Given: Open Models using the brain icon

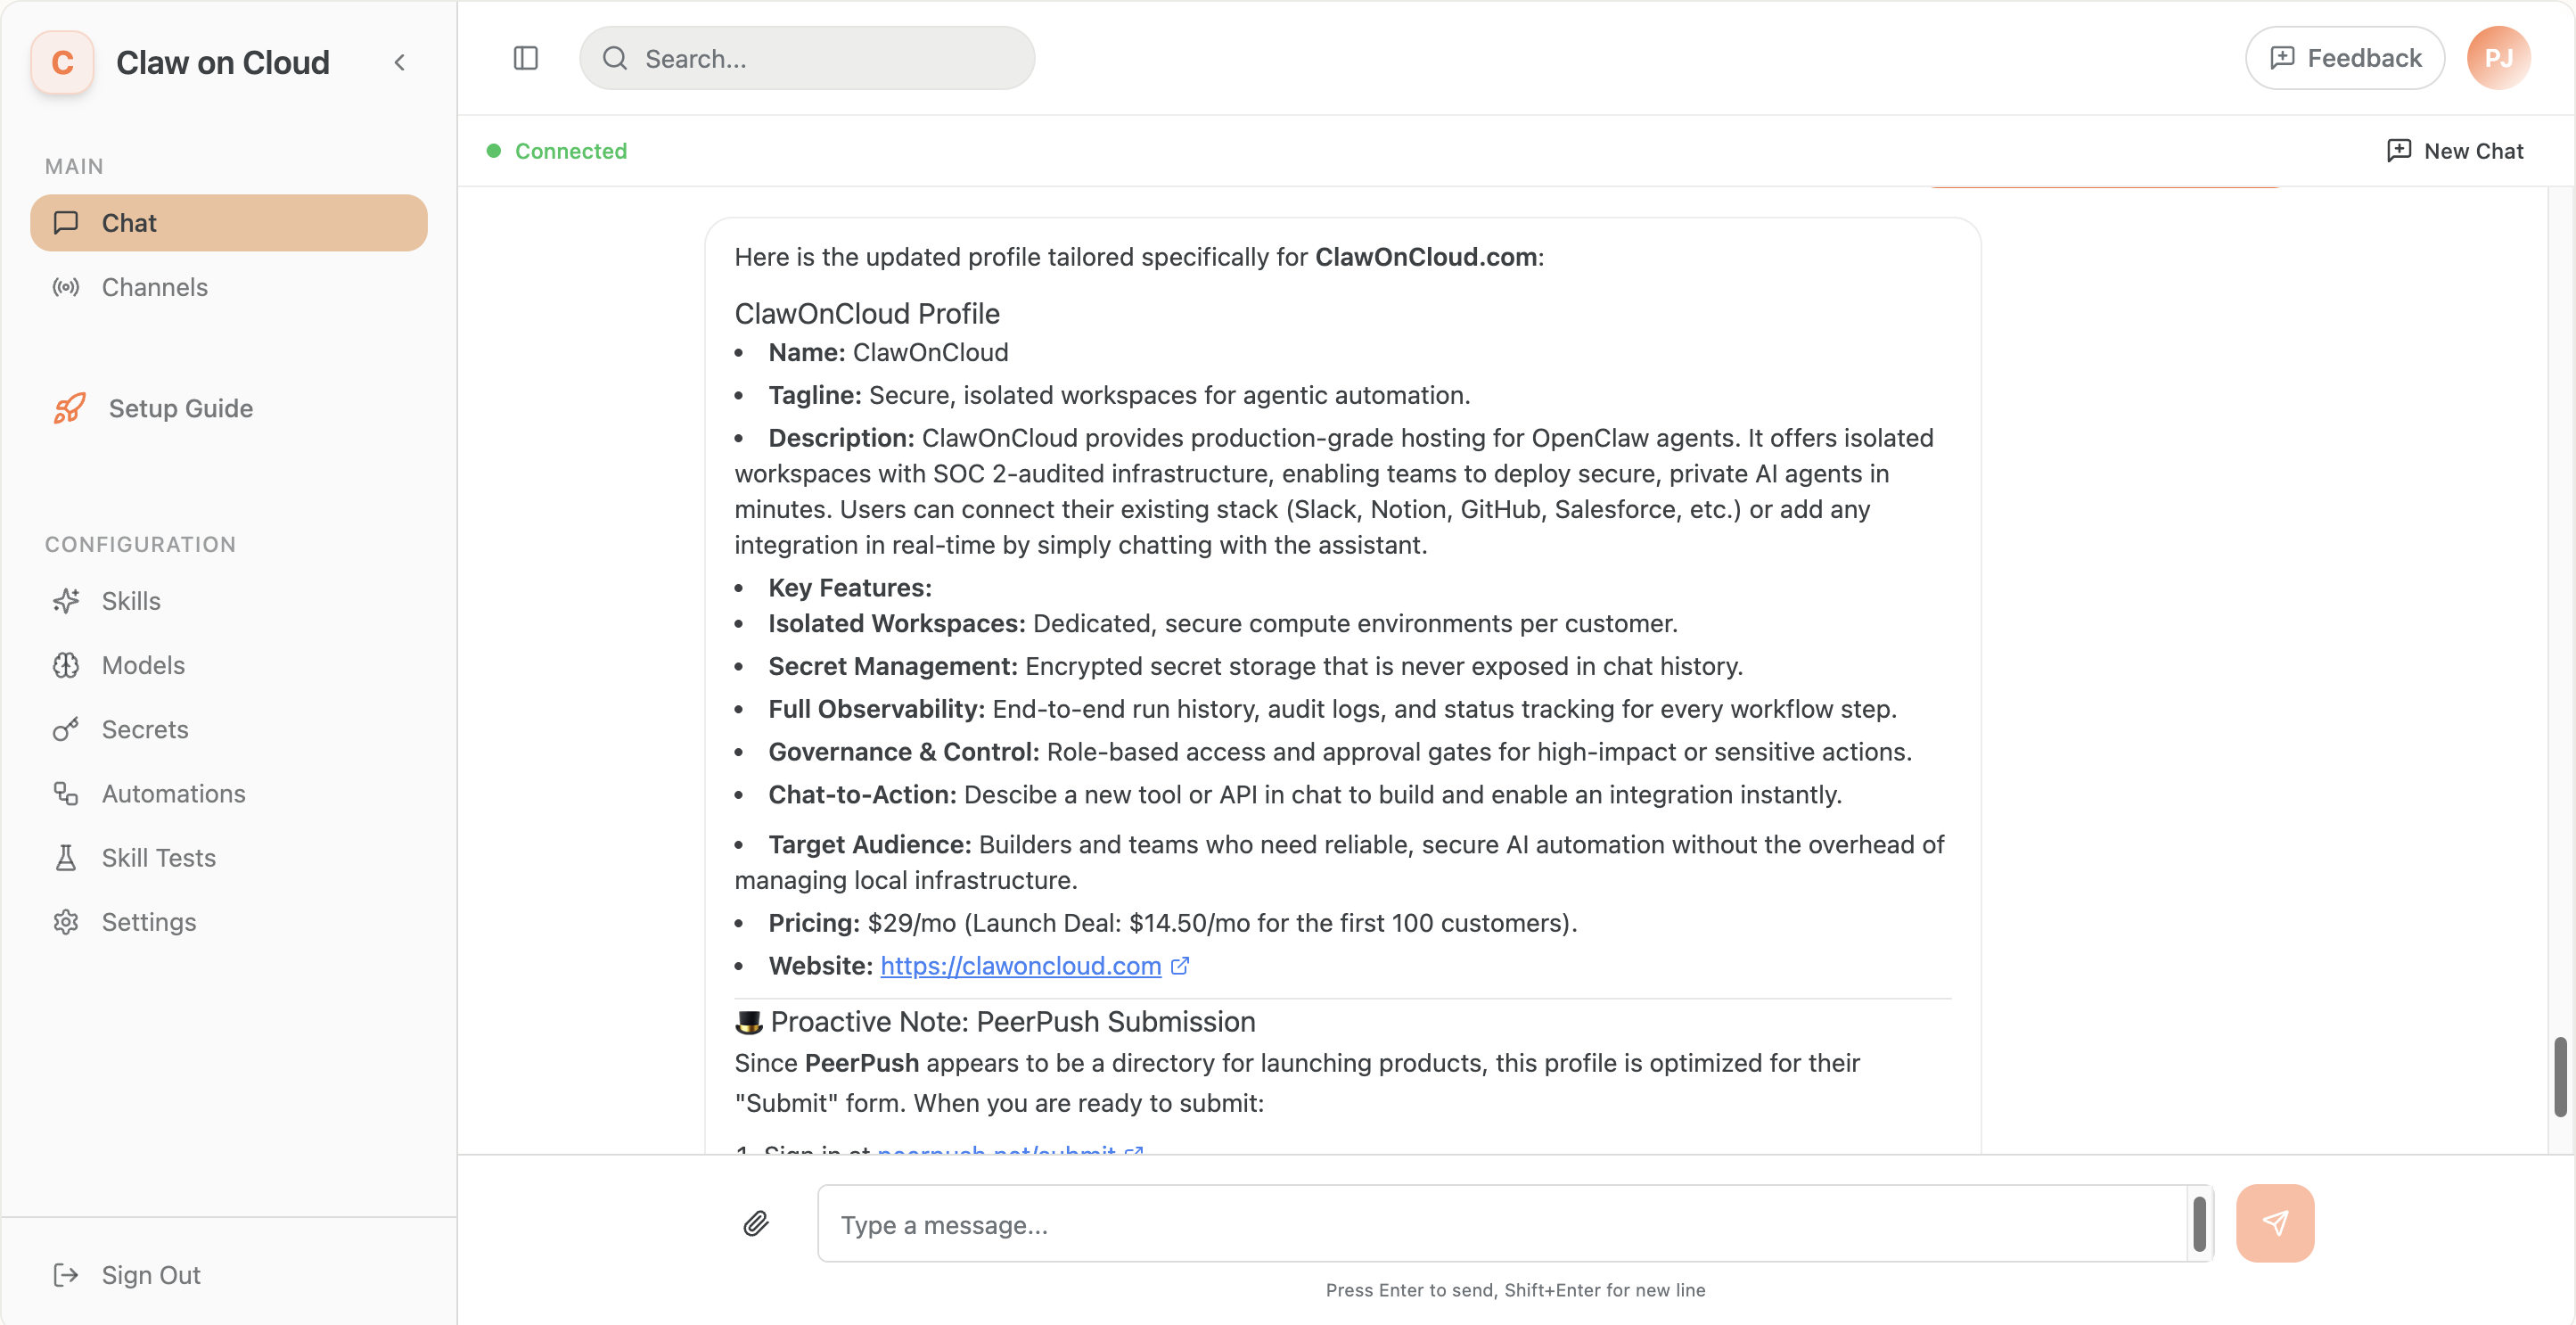Looking at the screenshot, I should point(66,665).
